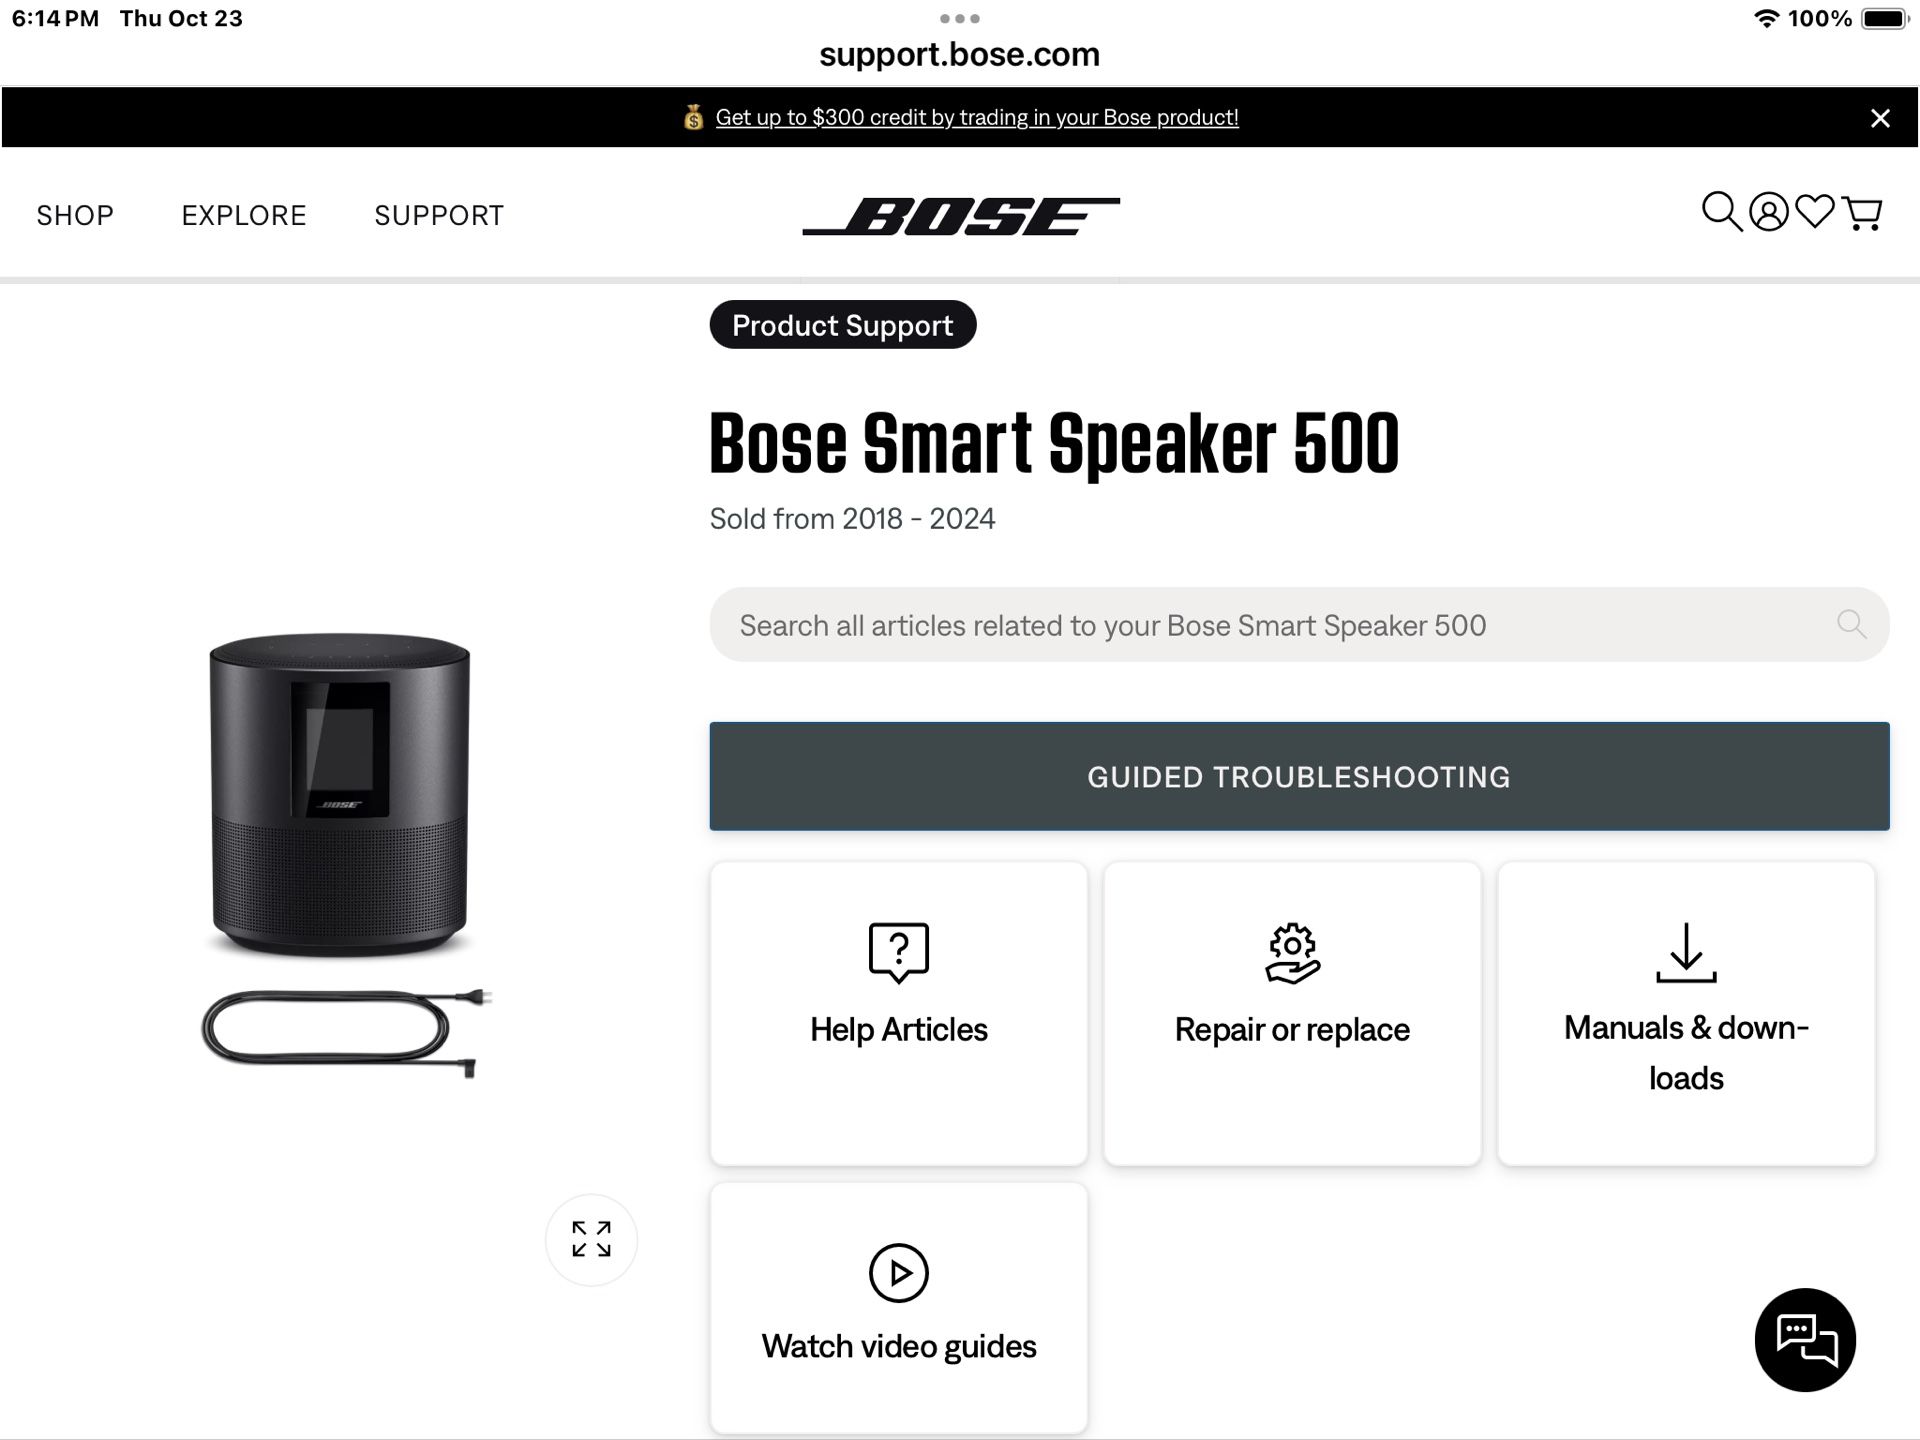
Task: Open the Help Articles card icon
Action: point(897,951)
